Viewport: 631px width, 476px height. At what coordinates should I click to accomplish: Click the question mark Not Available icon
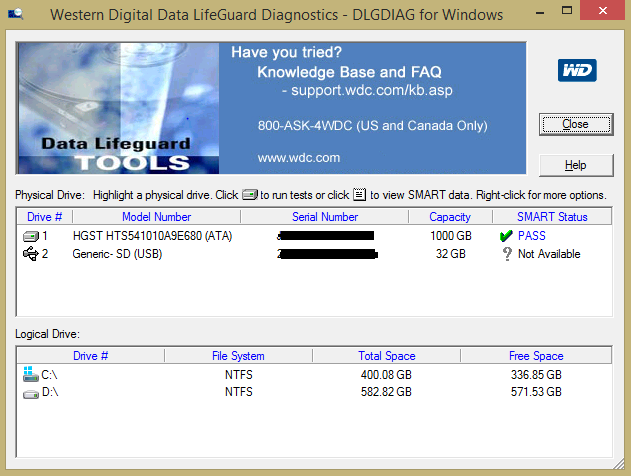(507, 254)
